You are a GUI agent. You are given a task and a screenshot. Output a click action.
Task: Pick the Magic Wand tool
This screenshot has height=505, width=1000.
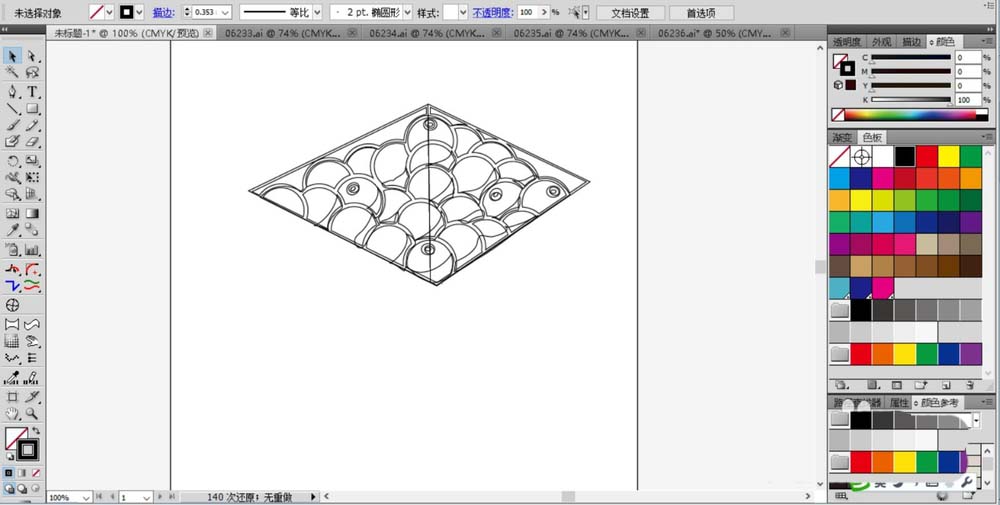click(x=13, y=73)
